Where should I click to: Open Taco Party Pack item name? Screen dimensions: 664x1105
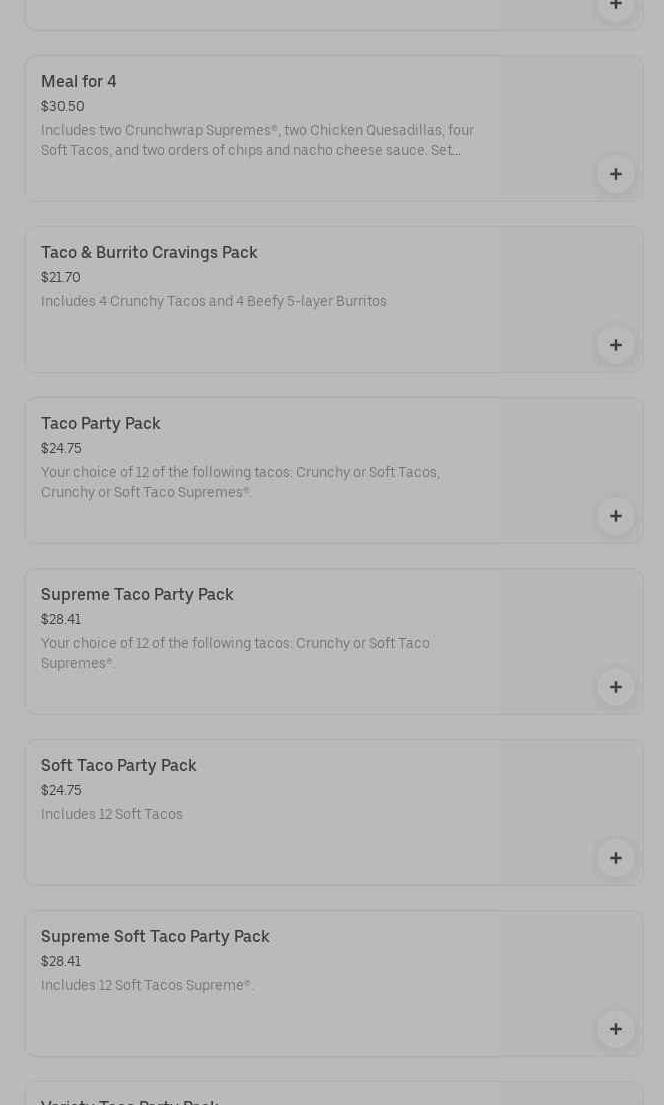(x=101, y=424)
